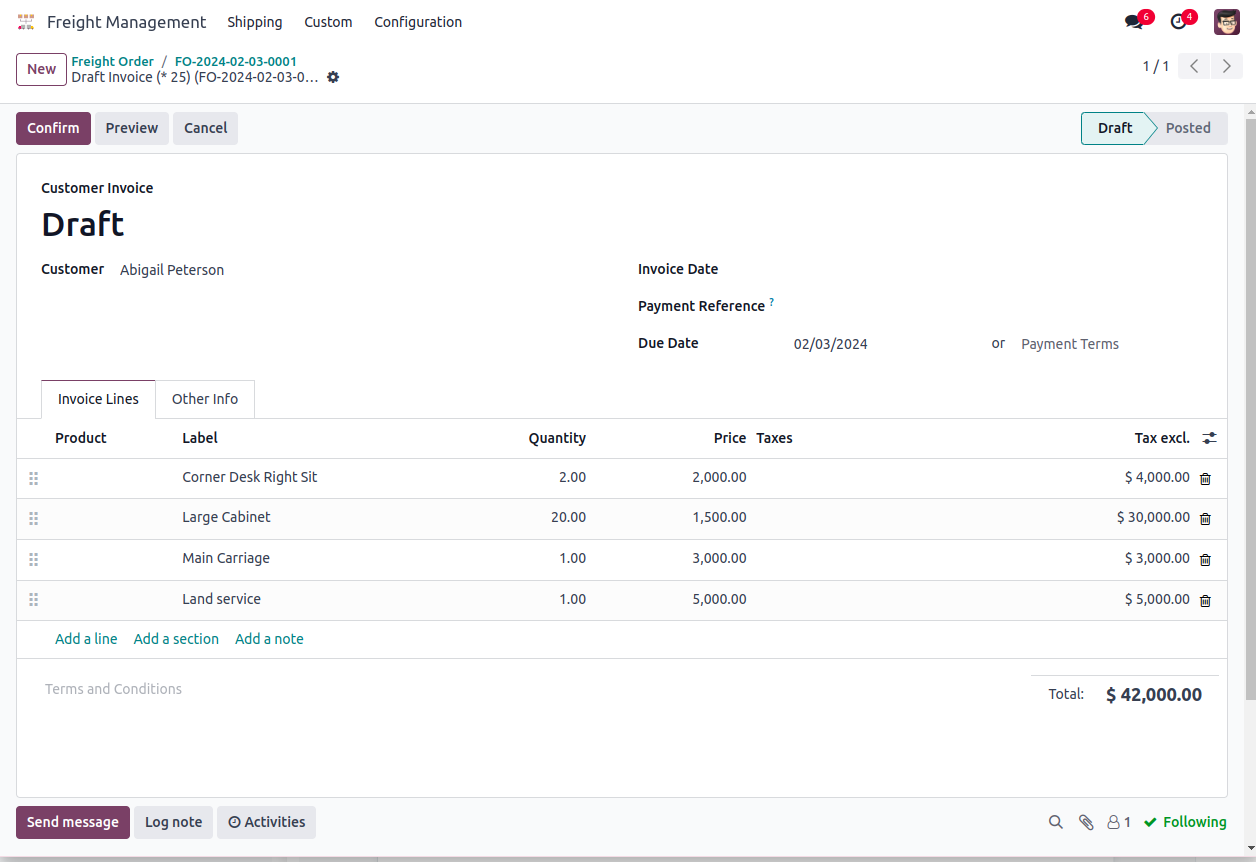The height and width of the screenshot is (862, 1256).
Task: Open the Configuration menu
Action: point(418,22)
